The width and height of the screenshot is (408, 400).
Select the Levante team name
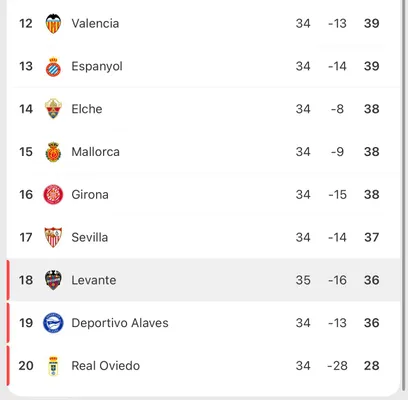[94, 280]
